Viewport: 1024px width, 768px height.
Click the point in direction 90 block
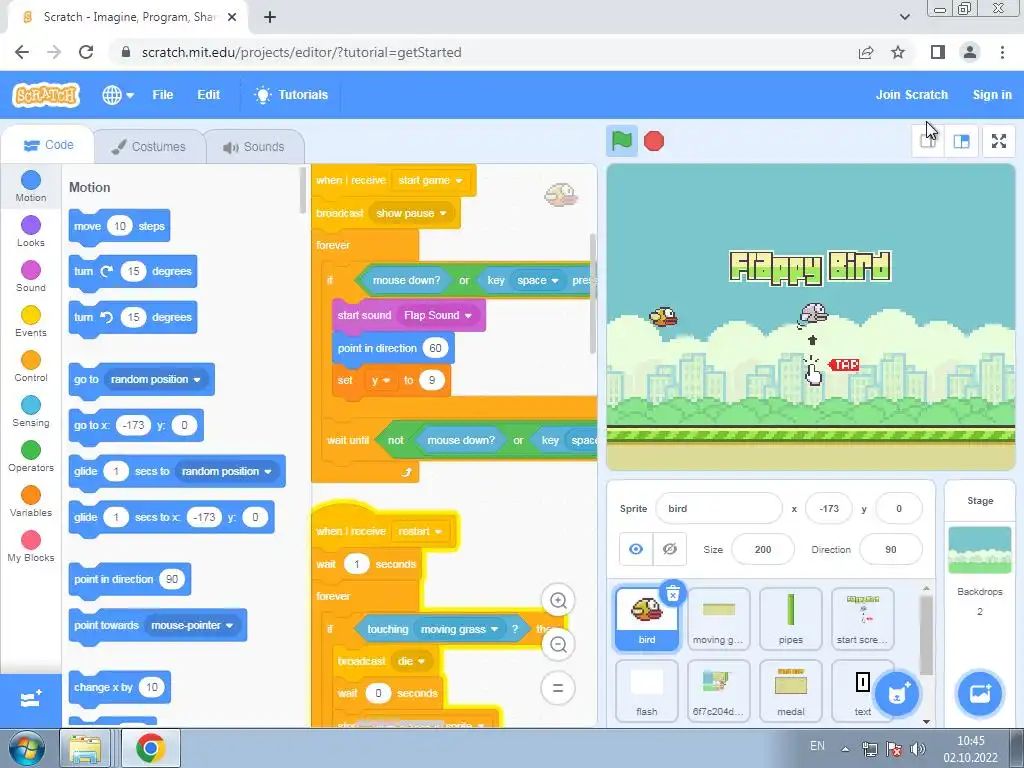pos(129,579)
